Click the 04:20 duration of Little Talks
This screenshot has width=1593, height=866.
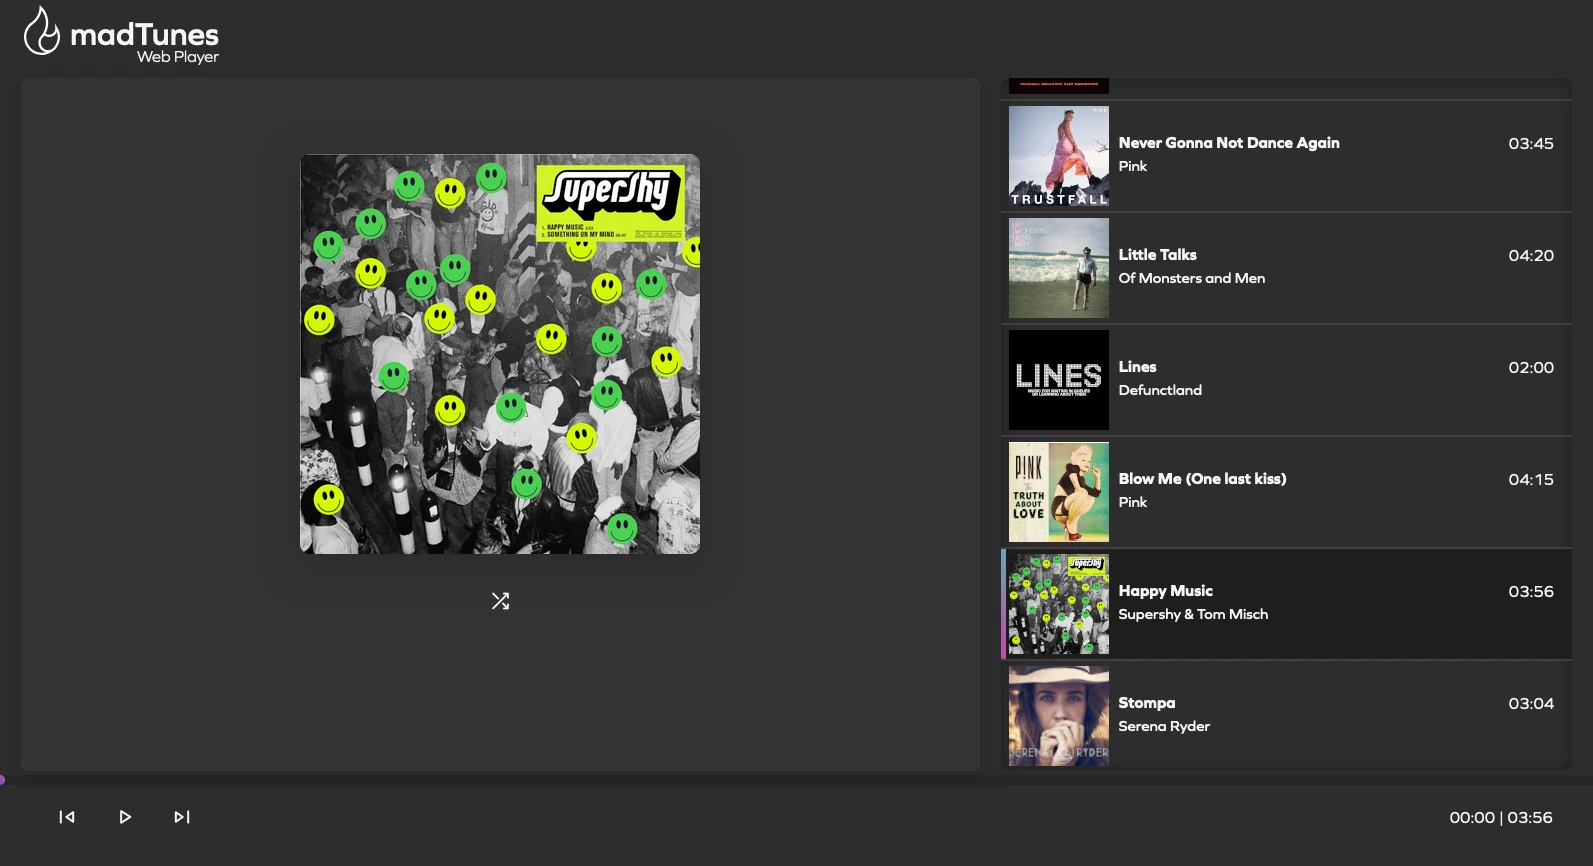(1531, 255)
